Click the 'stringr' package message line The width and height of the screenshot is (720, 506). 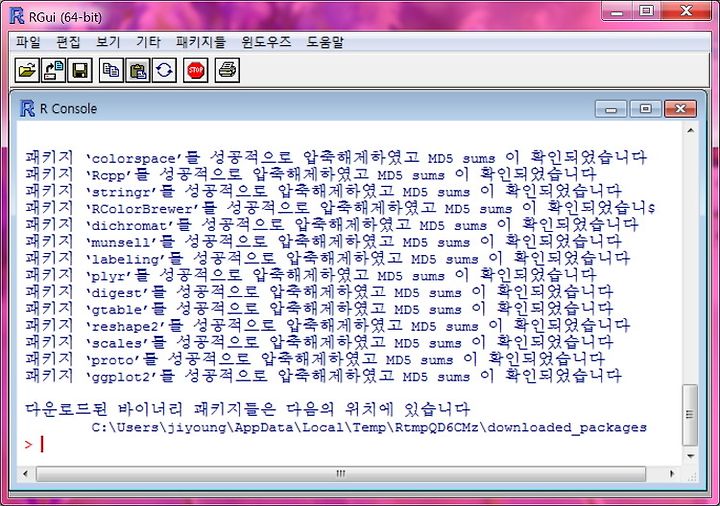point(323,191)
